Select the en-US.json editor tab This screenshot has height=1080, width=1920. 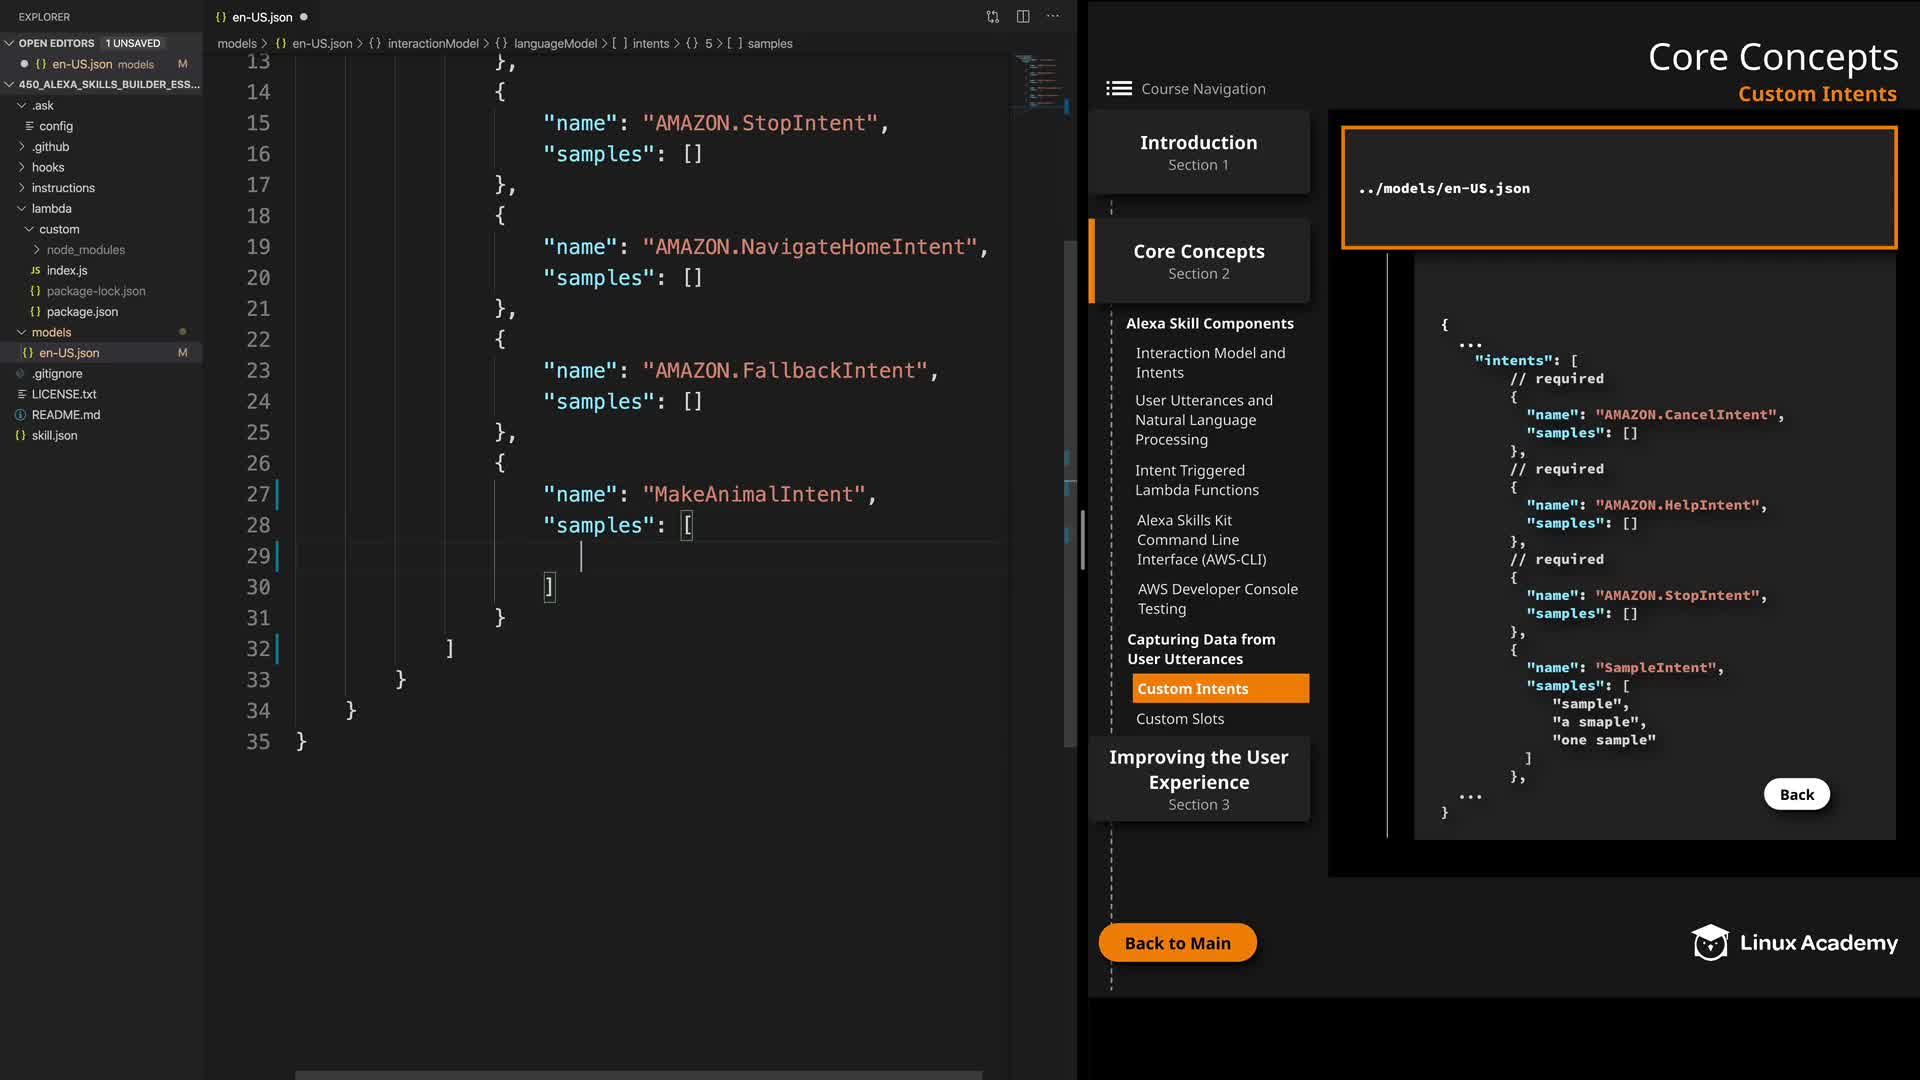pyautogui.click(x=261, y=17)
